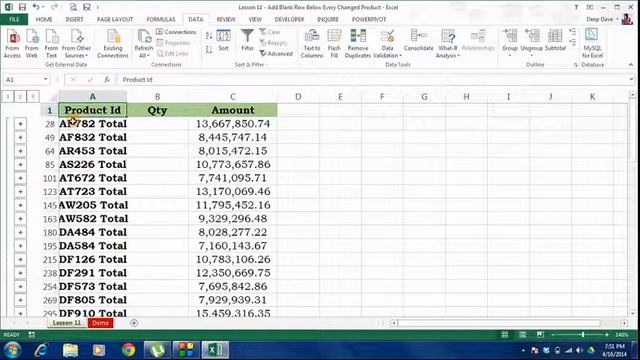This screenshot has height=360, width=640.
Task: Switch to FORMULAS tab
Action: point(161,19)
